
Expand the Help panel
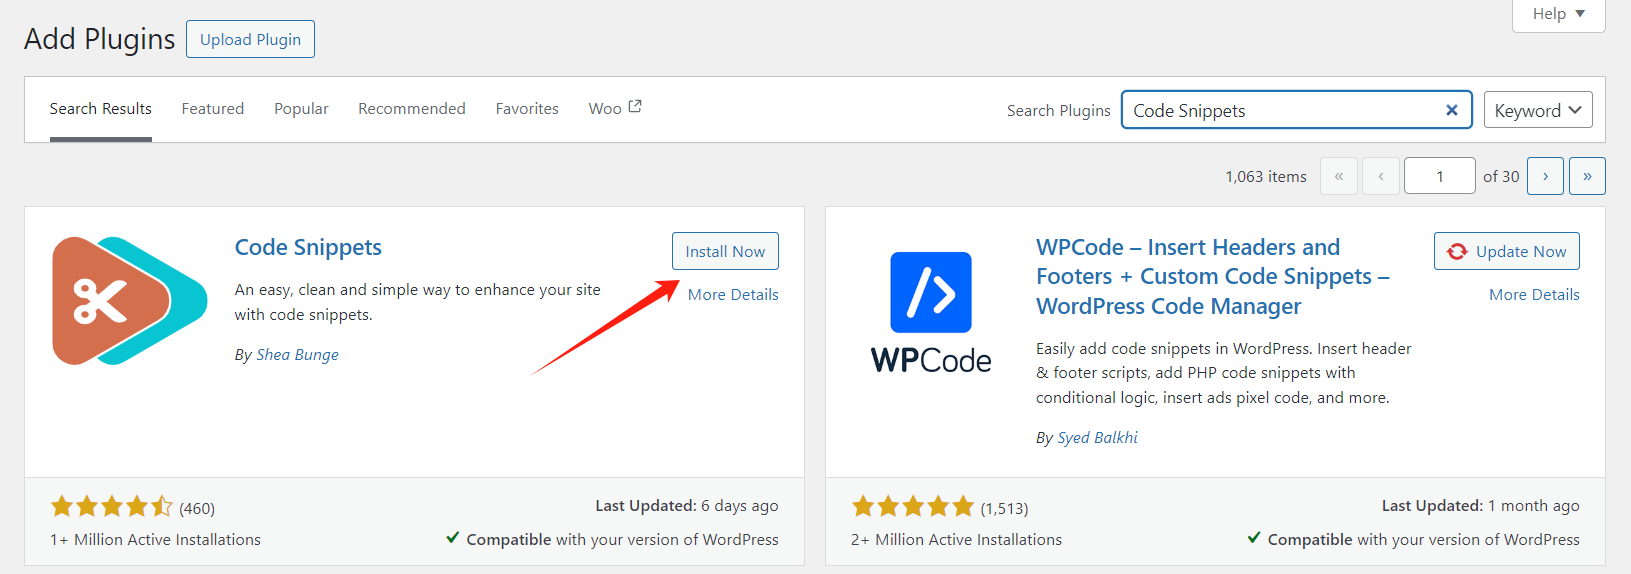[x=1558, y=14]
